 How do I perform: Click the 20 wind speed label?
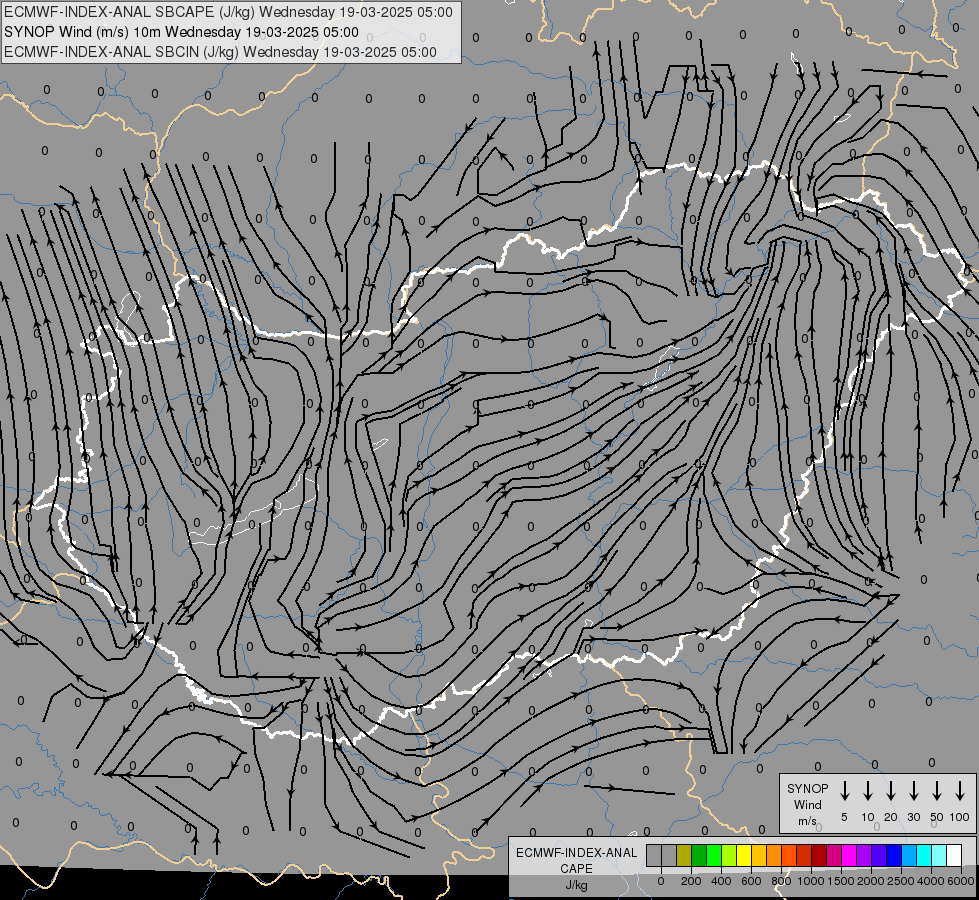tap(890, 817)
